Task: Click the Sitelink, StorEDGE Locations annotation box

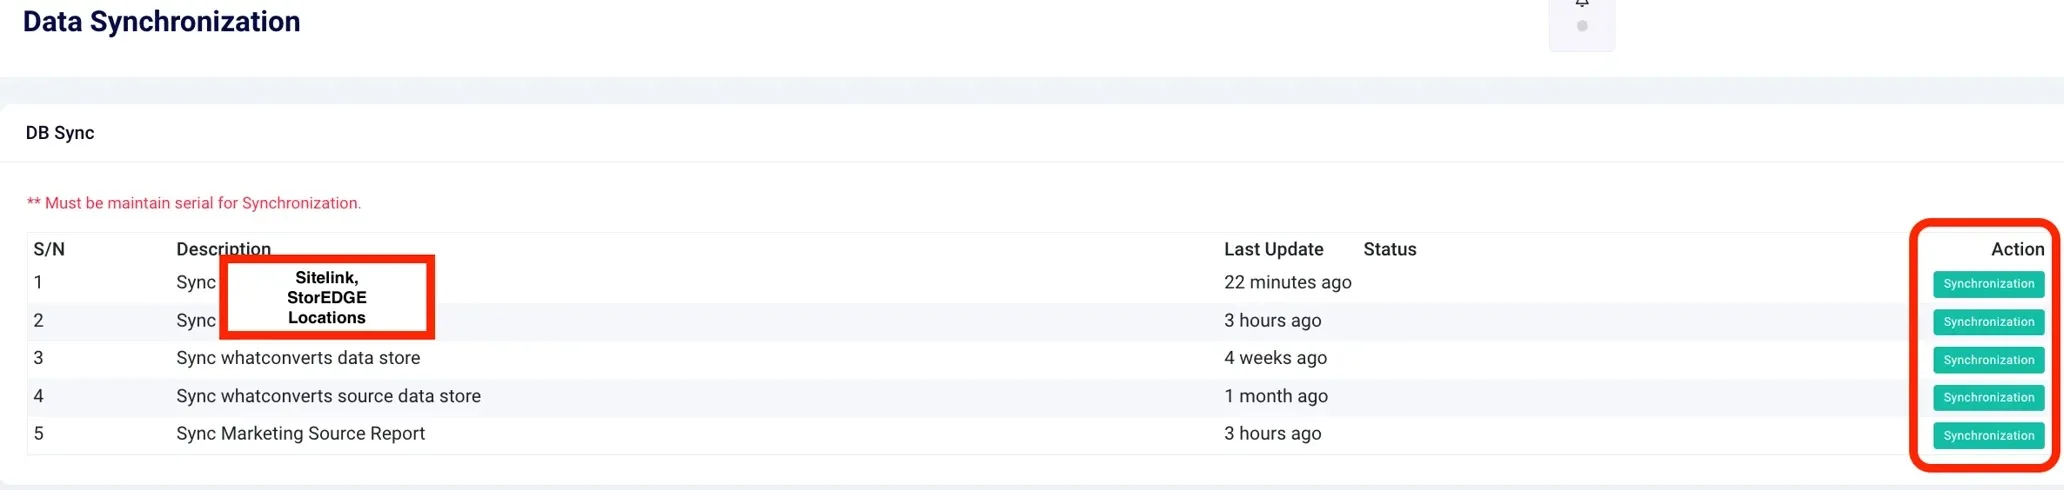Action: point(327,297)
